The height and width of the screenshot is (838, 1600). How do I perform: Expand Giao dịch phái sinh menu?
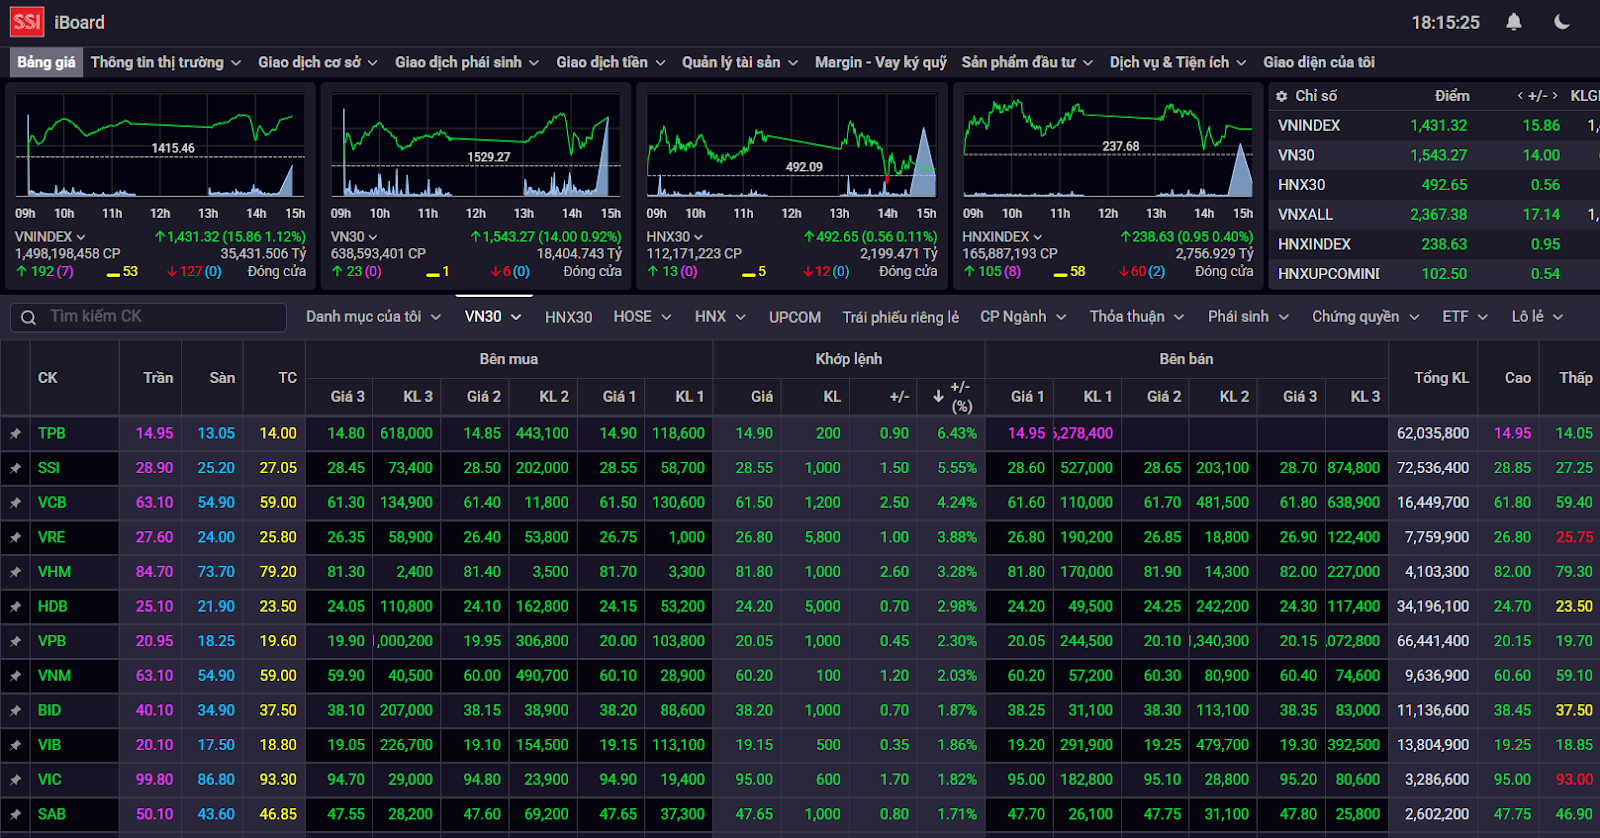[467, 62]
